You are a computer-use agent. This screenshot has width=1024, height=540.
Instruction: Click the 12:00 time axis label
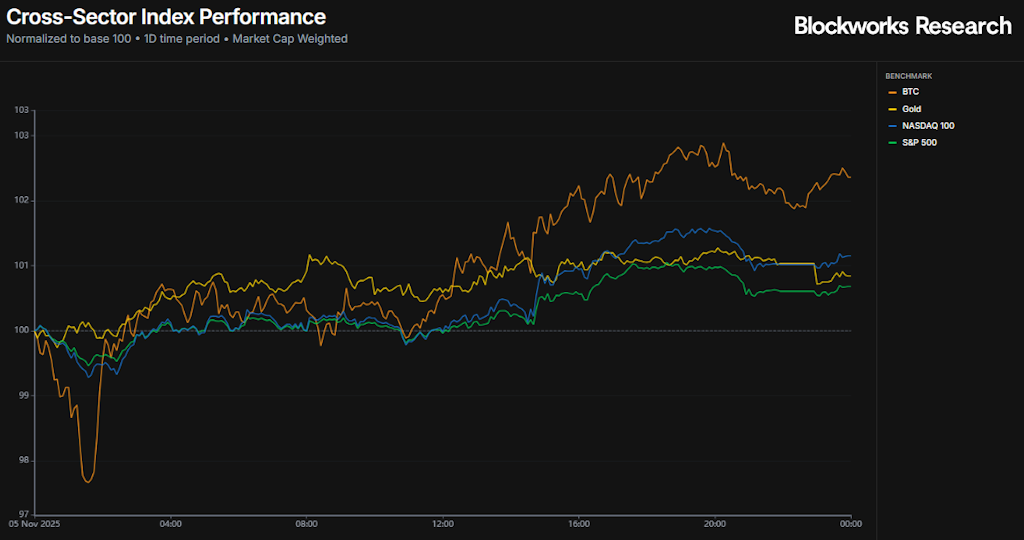point(443,523)
